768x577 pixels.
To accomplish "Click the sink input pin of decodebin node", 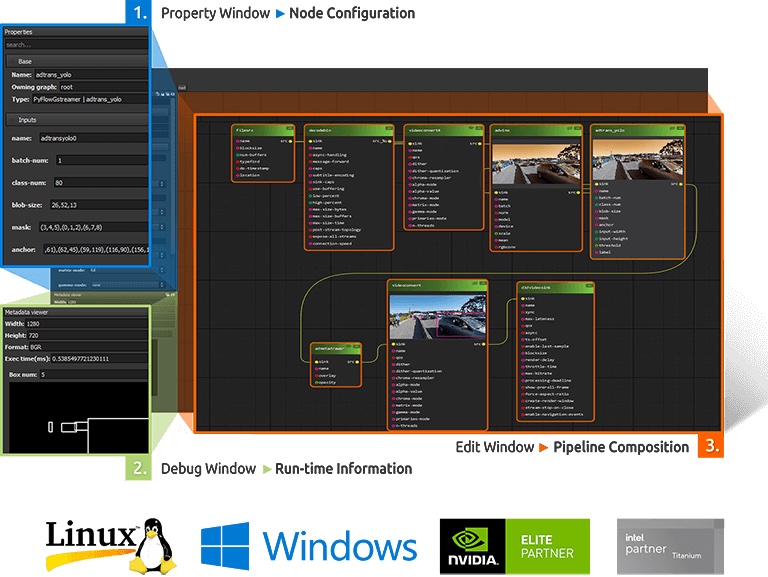I will (x=311, y=141).
